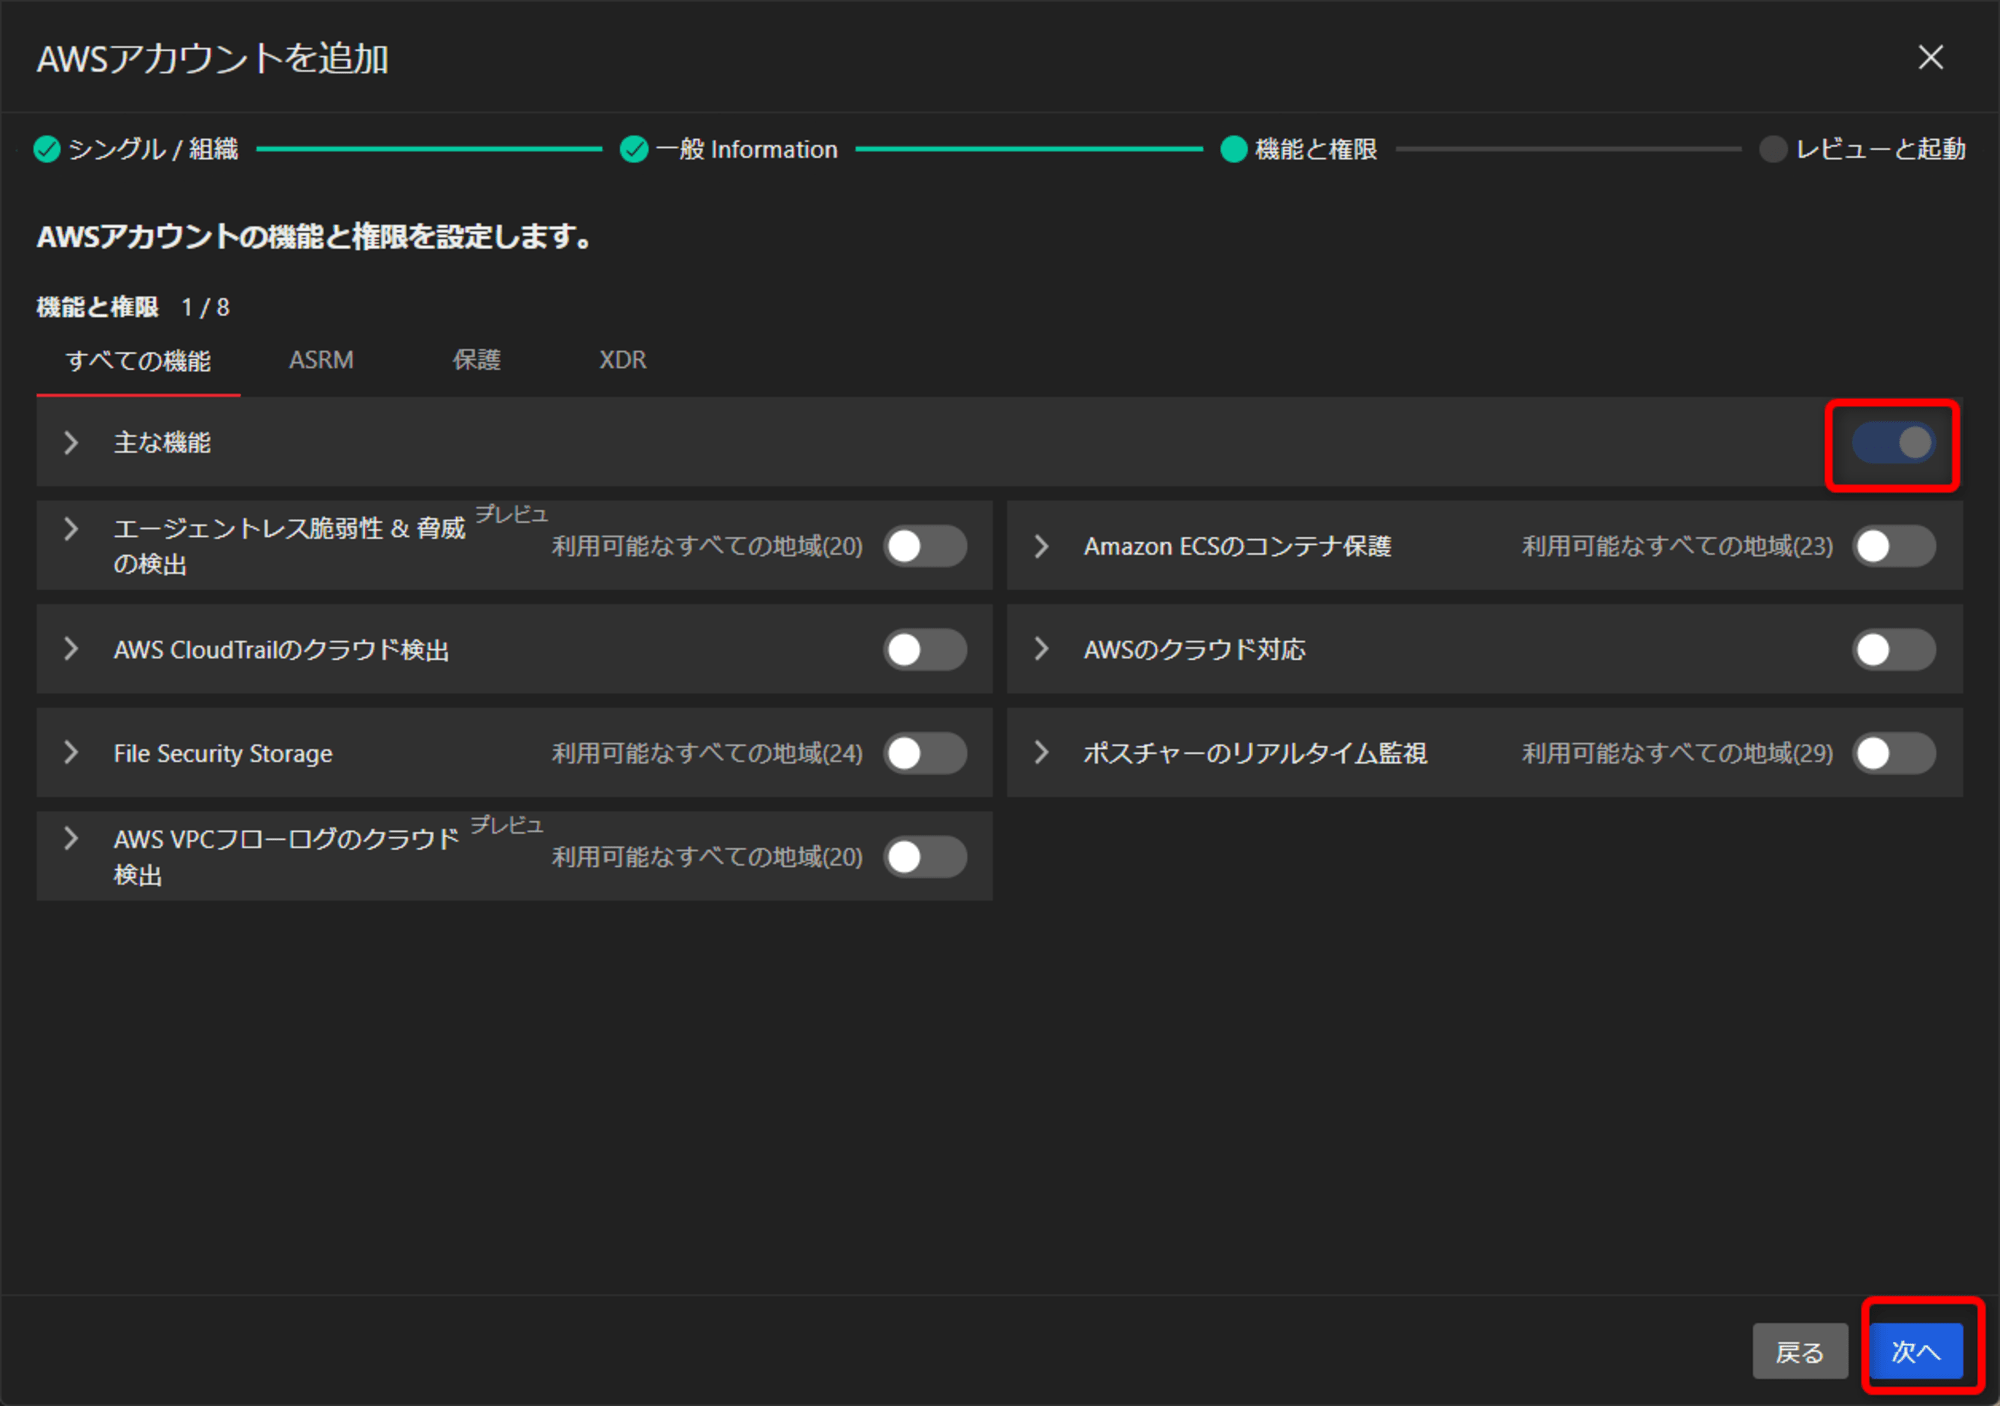Open region selector 利用可能なすべての地域(29) for ポスチャー監視
Screen dimensions: 2000x1406
click(1677, 753)
